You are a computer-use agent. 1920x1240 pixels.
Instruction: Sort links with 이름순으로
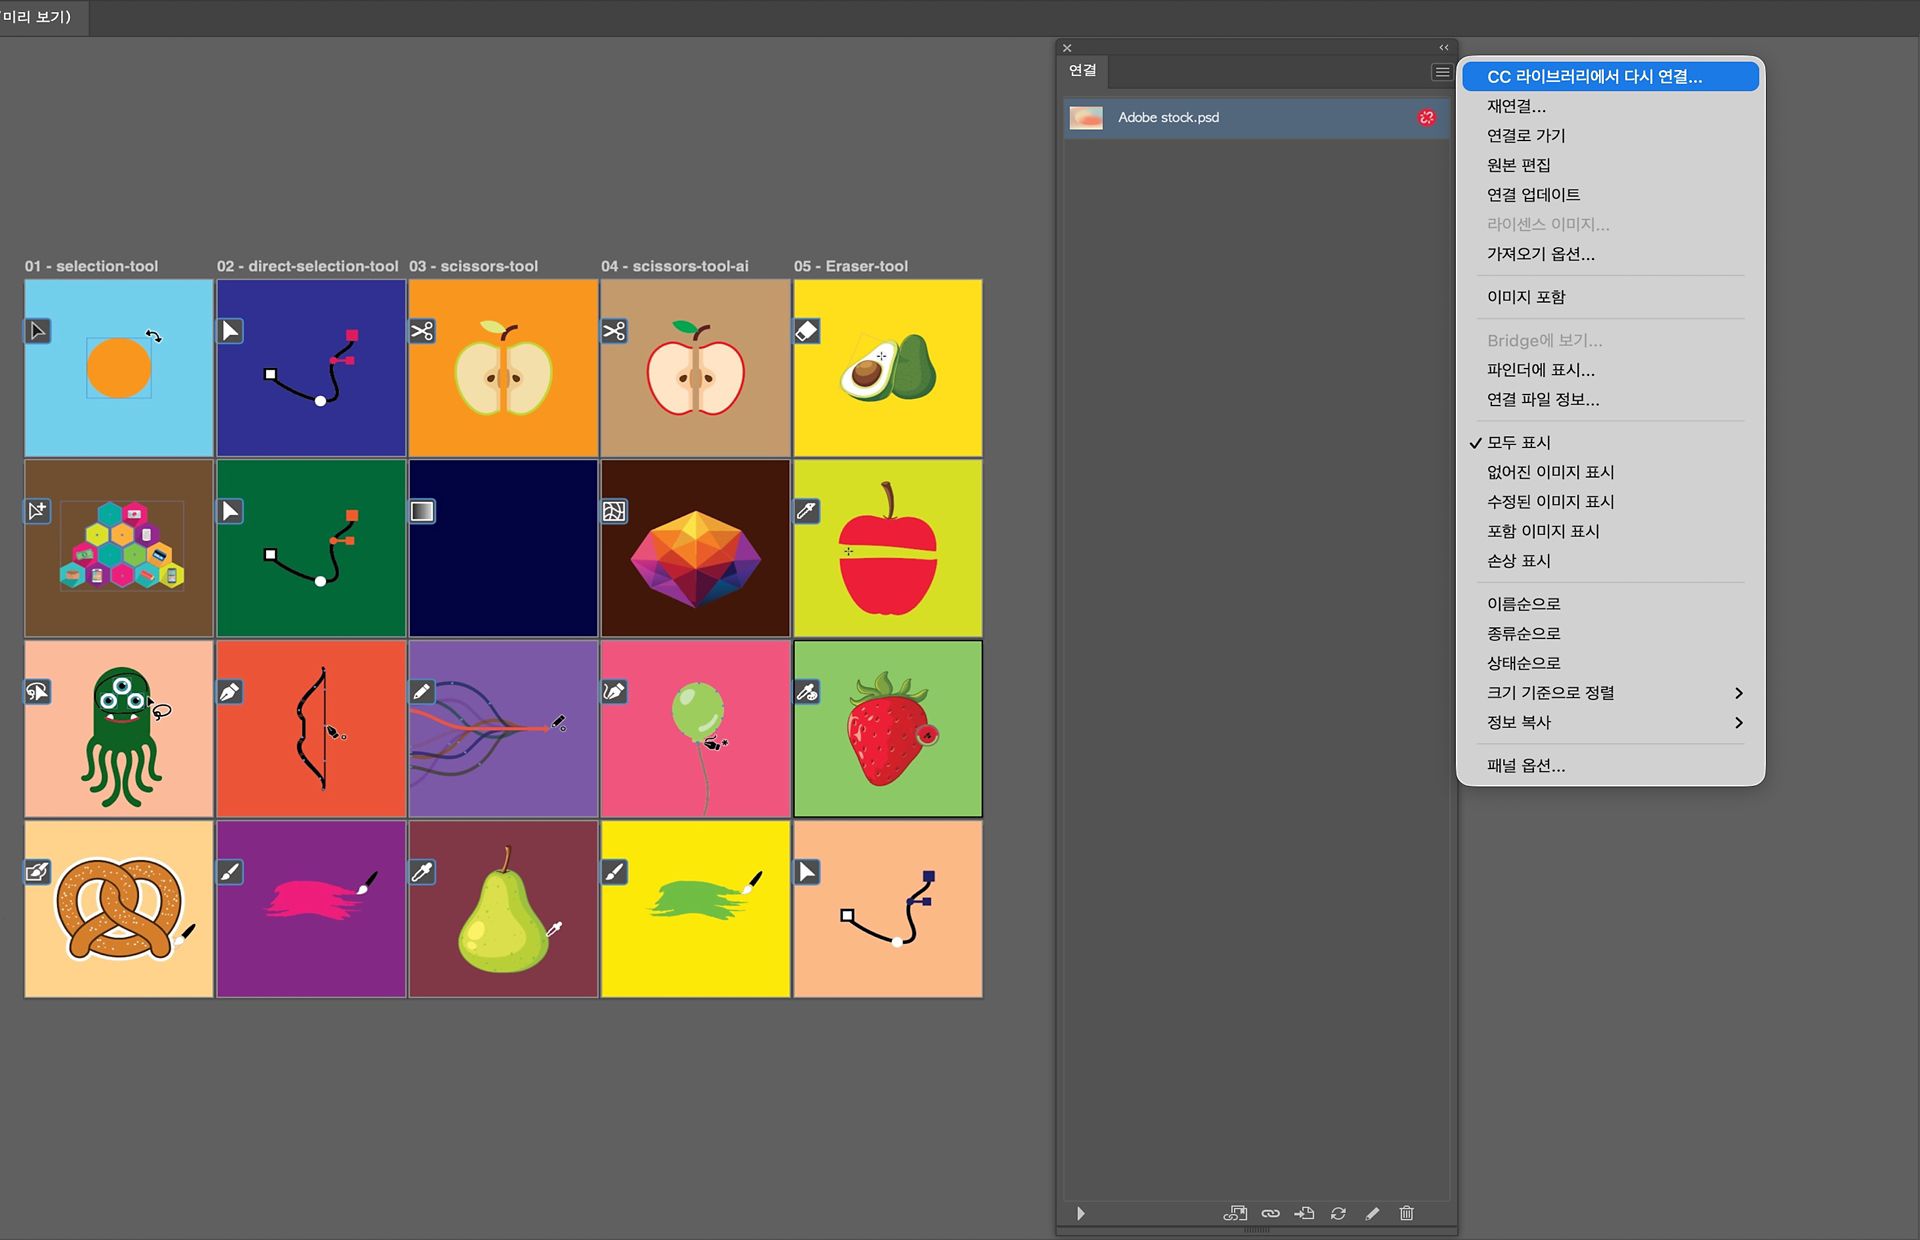1610,604
